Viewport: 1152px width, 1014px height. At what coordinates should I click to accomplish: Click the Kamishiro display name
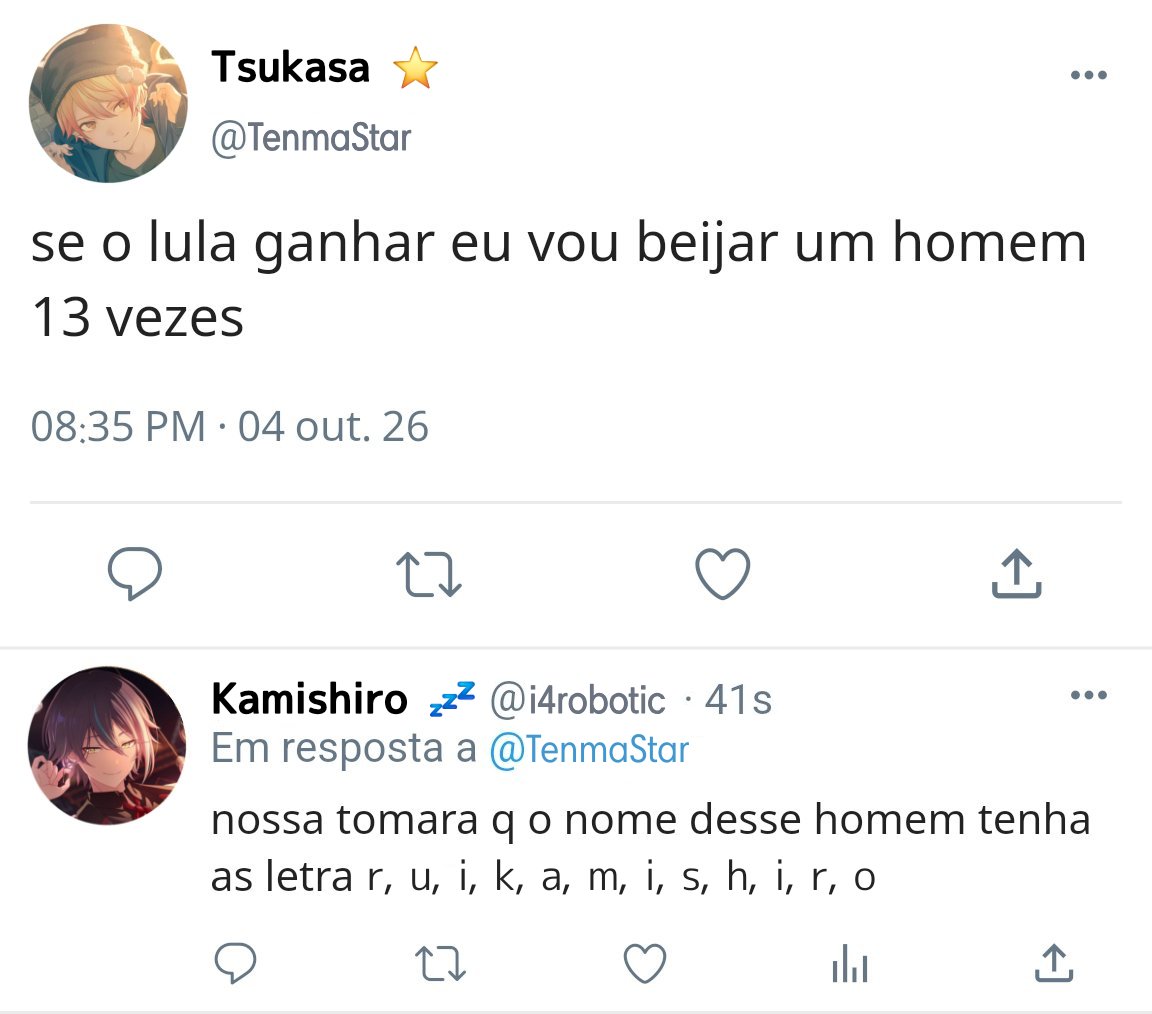pyautogui.click(x=309, y=698)
